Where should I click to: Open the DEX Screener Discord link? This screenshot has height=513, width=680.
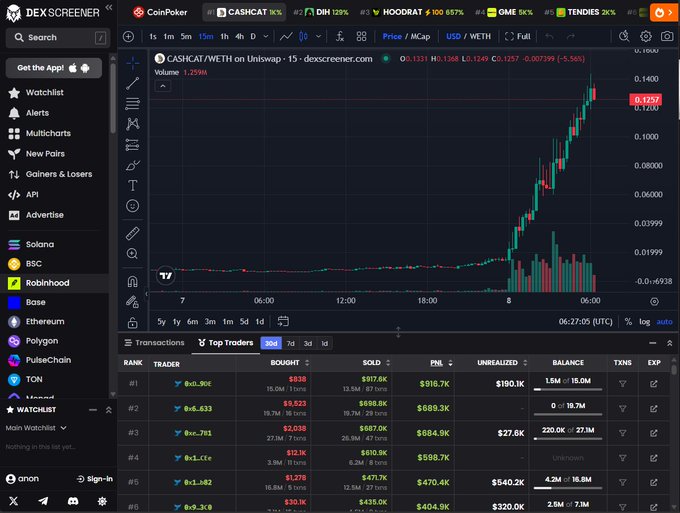tap(73, 501)
